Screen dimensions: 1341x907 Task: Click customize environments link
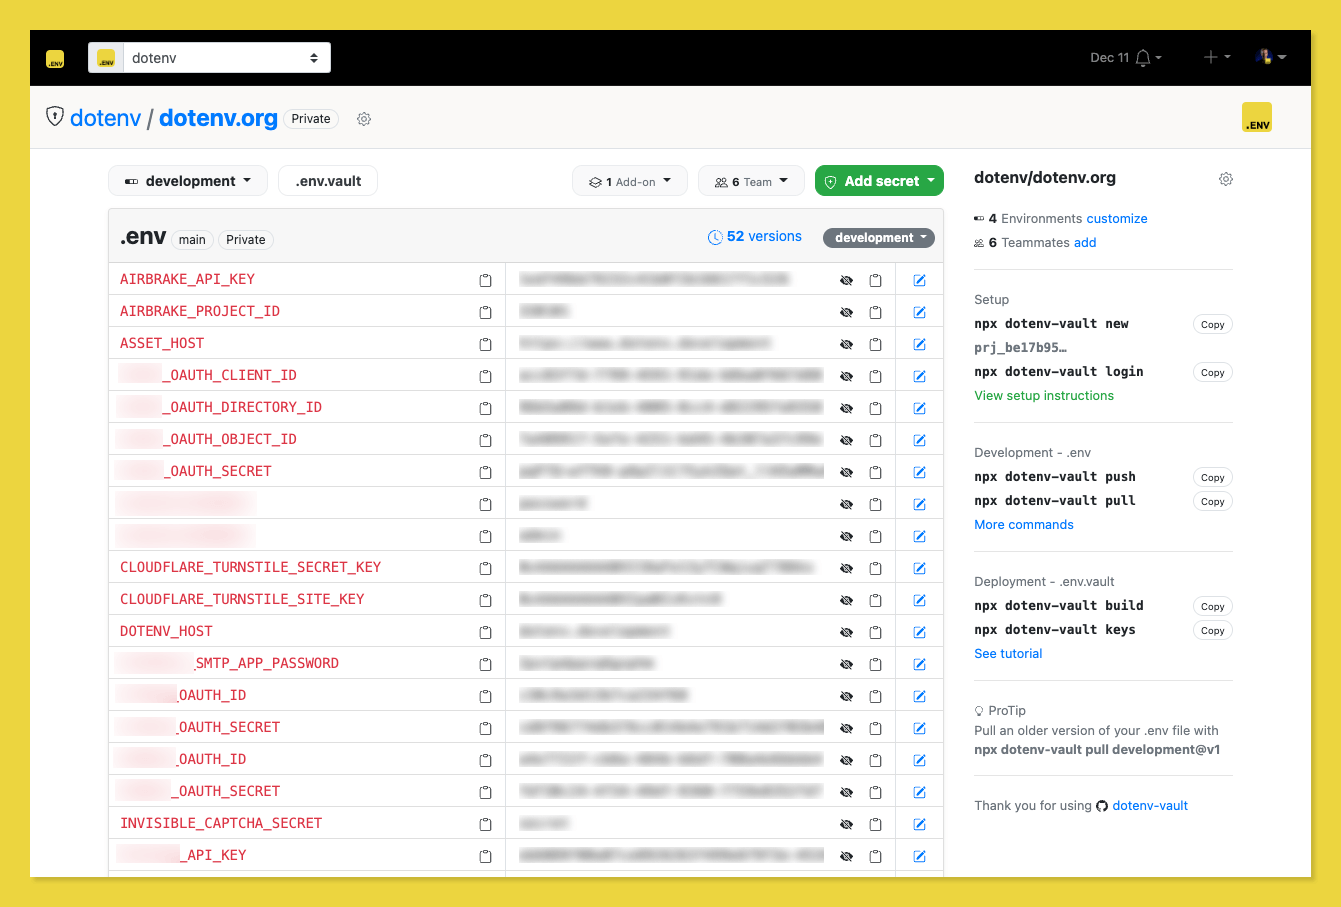tap(1117, 219)
